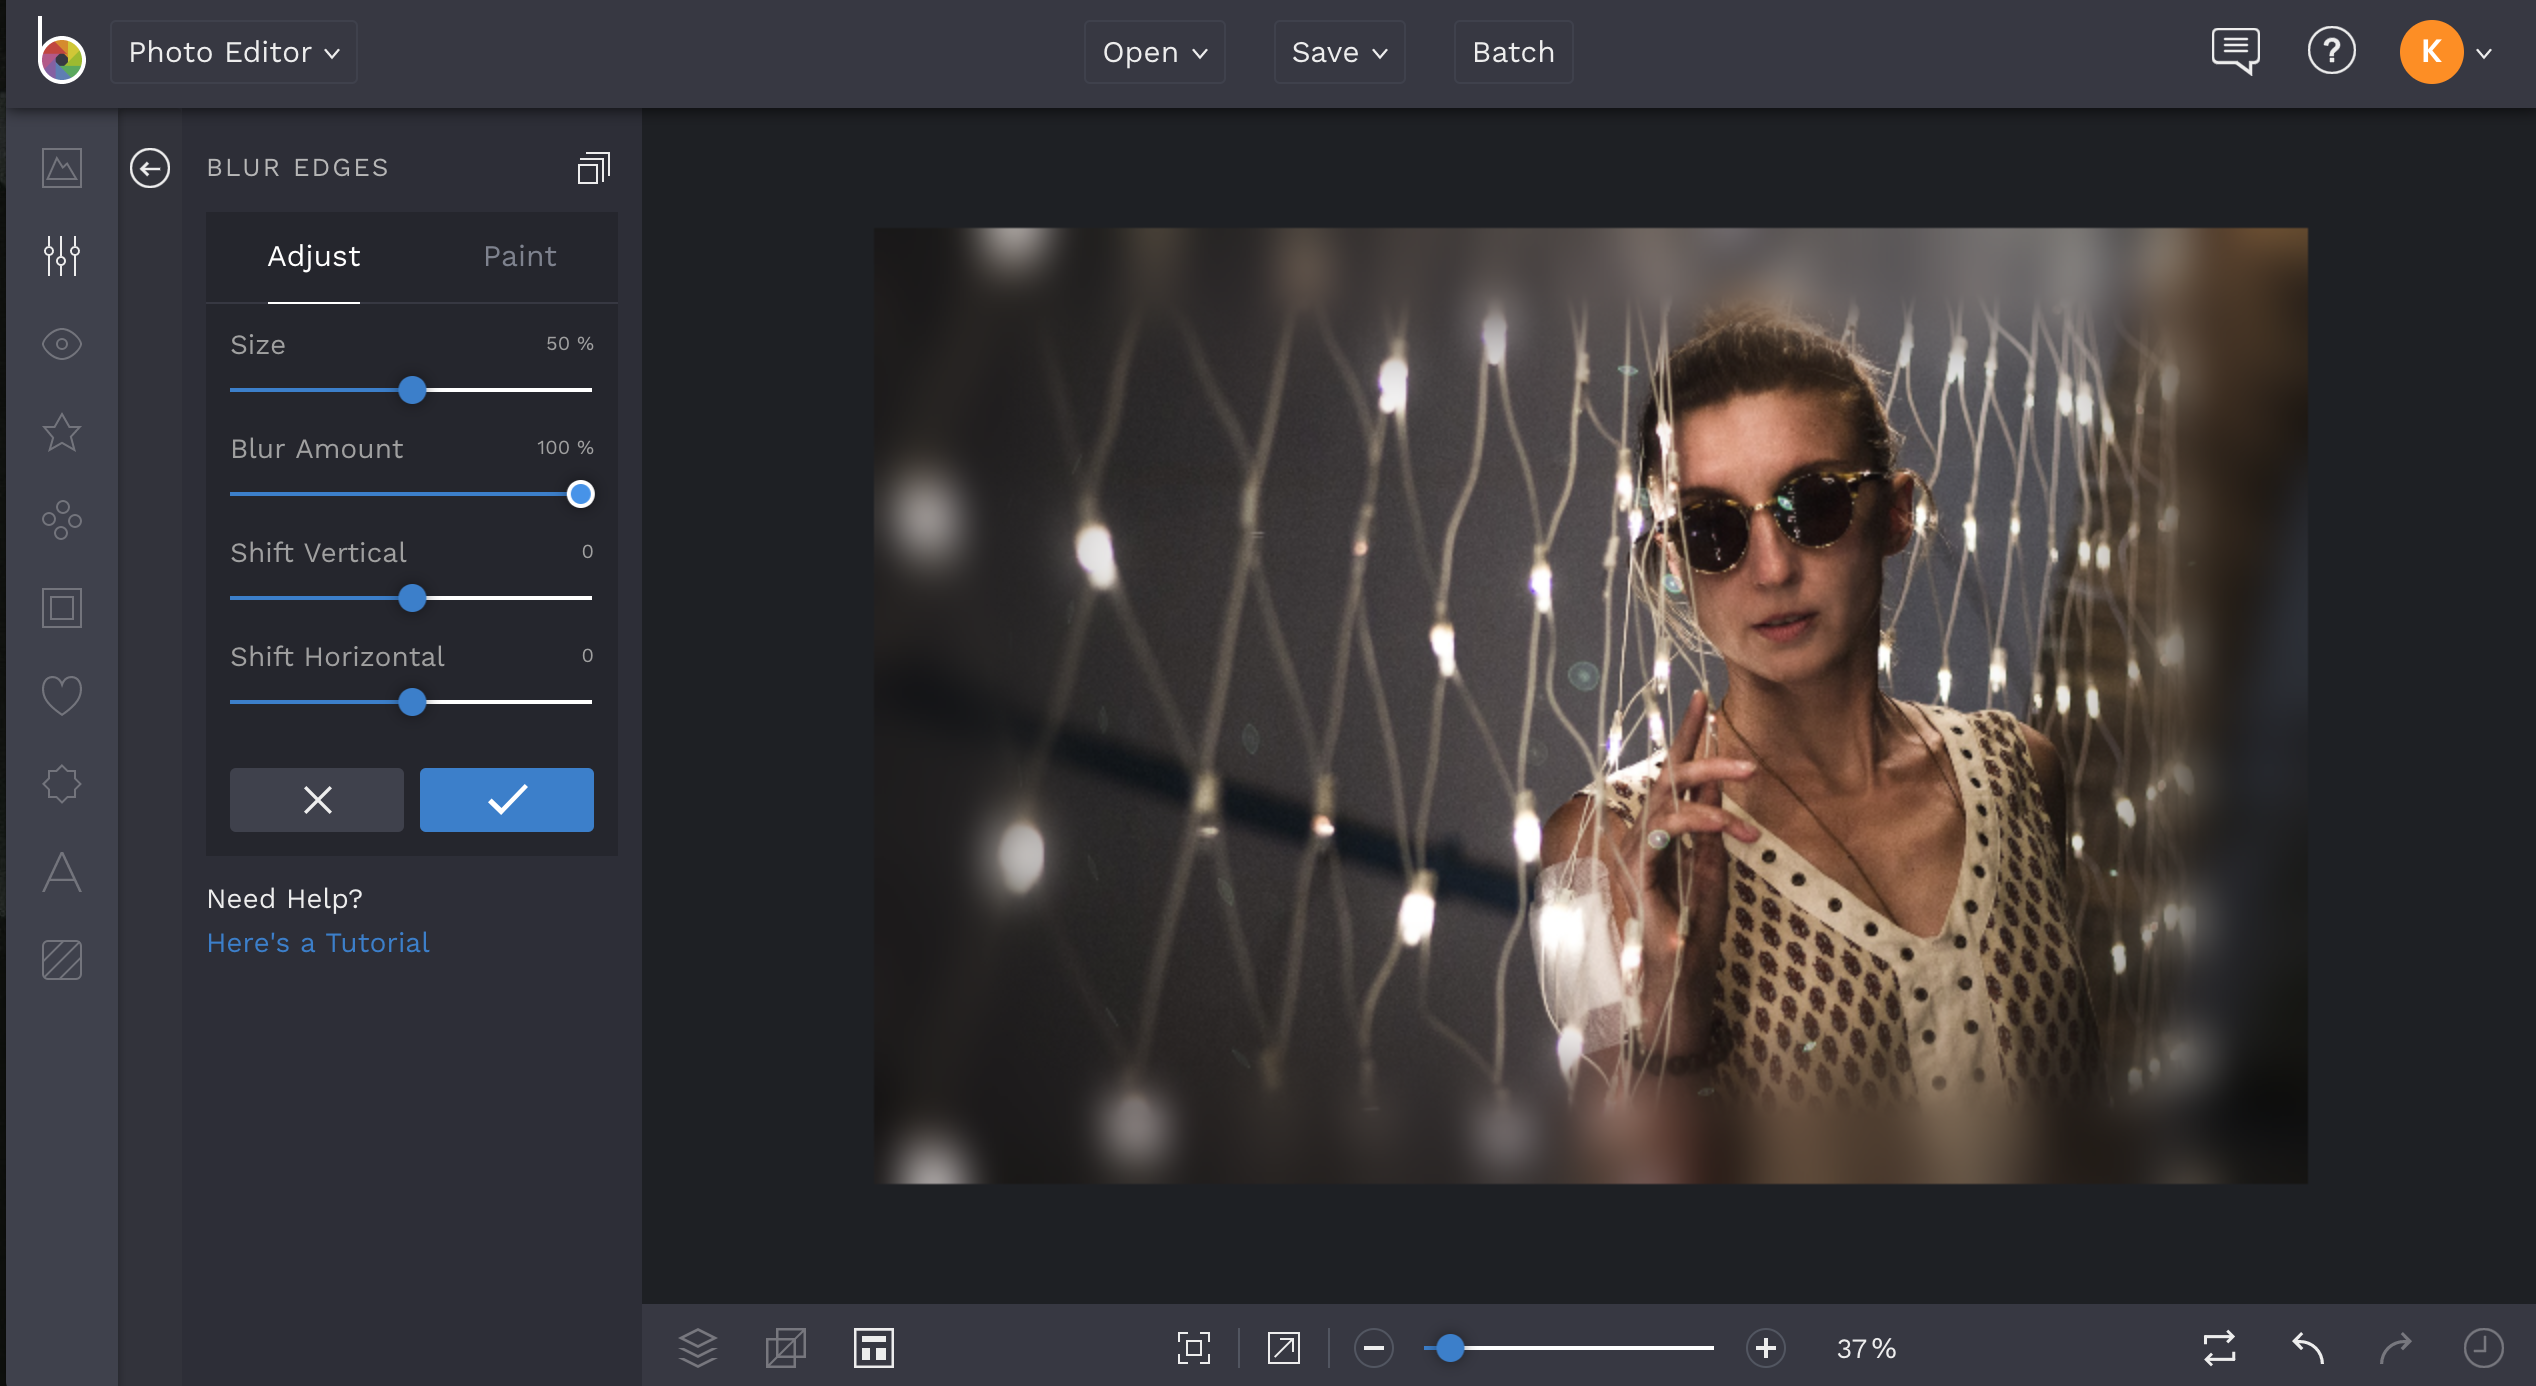The height and width of the screenshot is (1386, 2536).
Task: Redo the last action
Action: pos(2395,1348)
